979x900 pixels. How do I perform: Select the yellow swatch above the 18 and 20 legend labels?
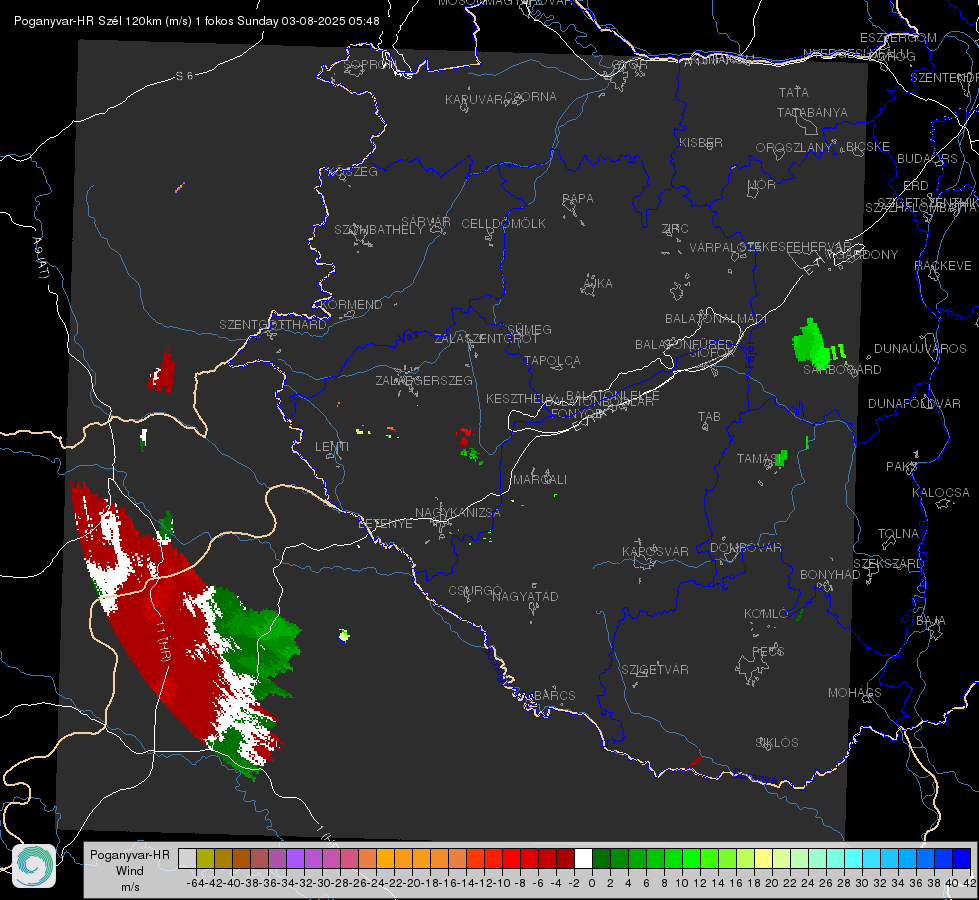click(763, 858)
